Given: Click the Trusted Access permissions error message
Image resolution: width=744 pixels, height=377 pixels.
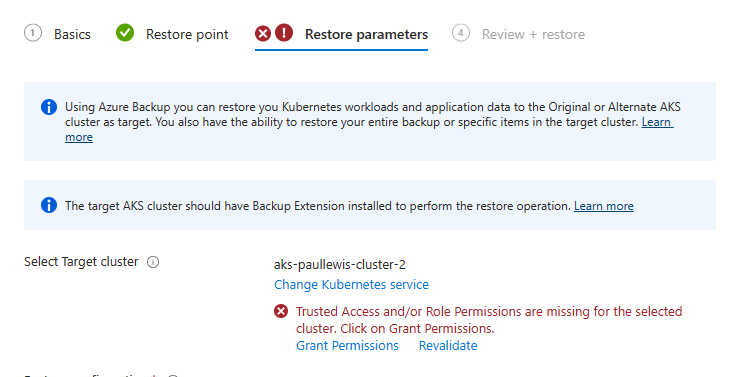Looking at the screenshot, I should [x=489, y=320].
